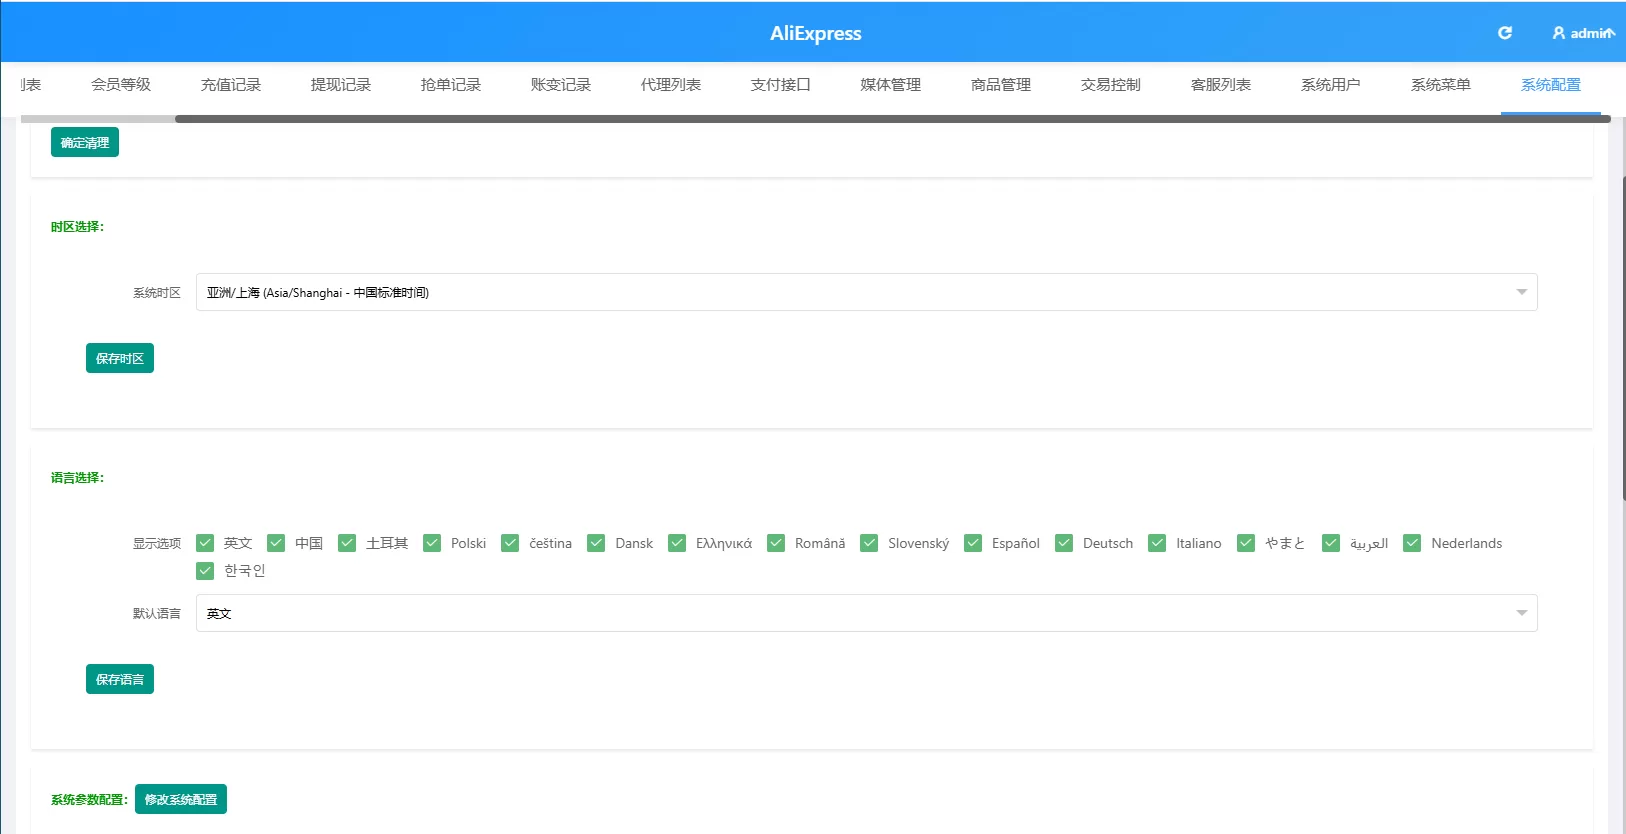Viewport: 1626px width, 834px height.
Task: Open the 系统时区 timezone dropdown
Action: pos(867,292)
